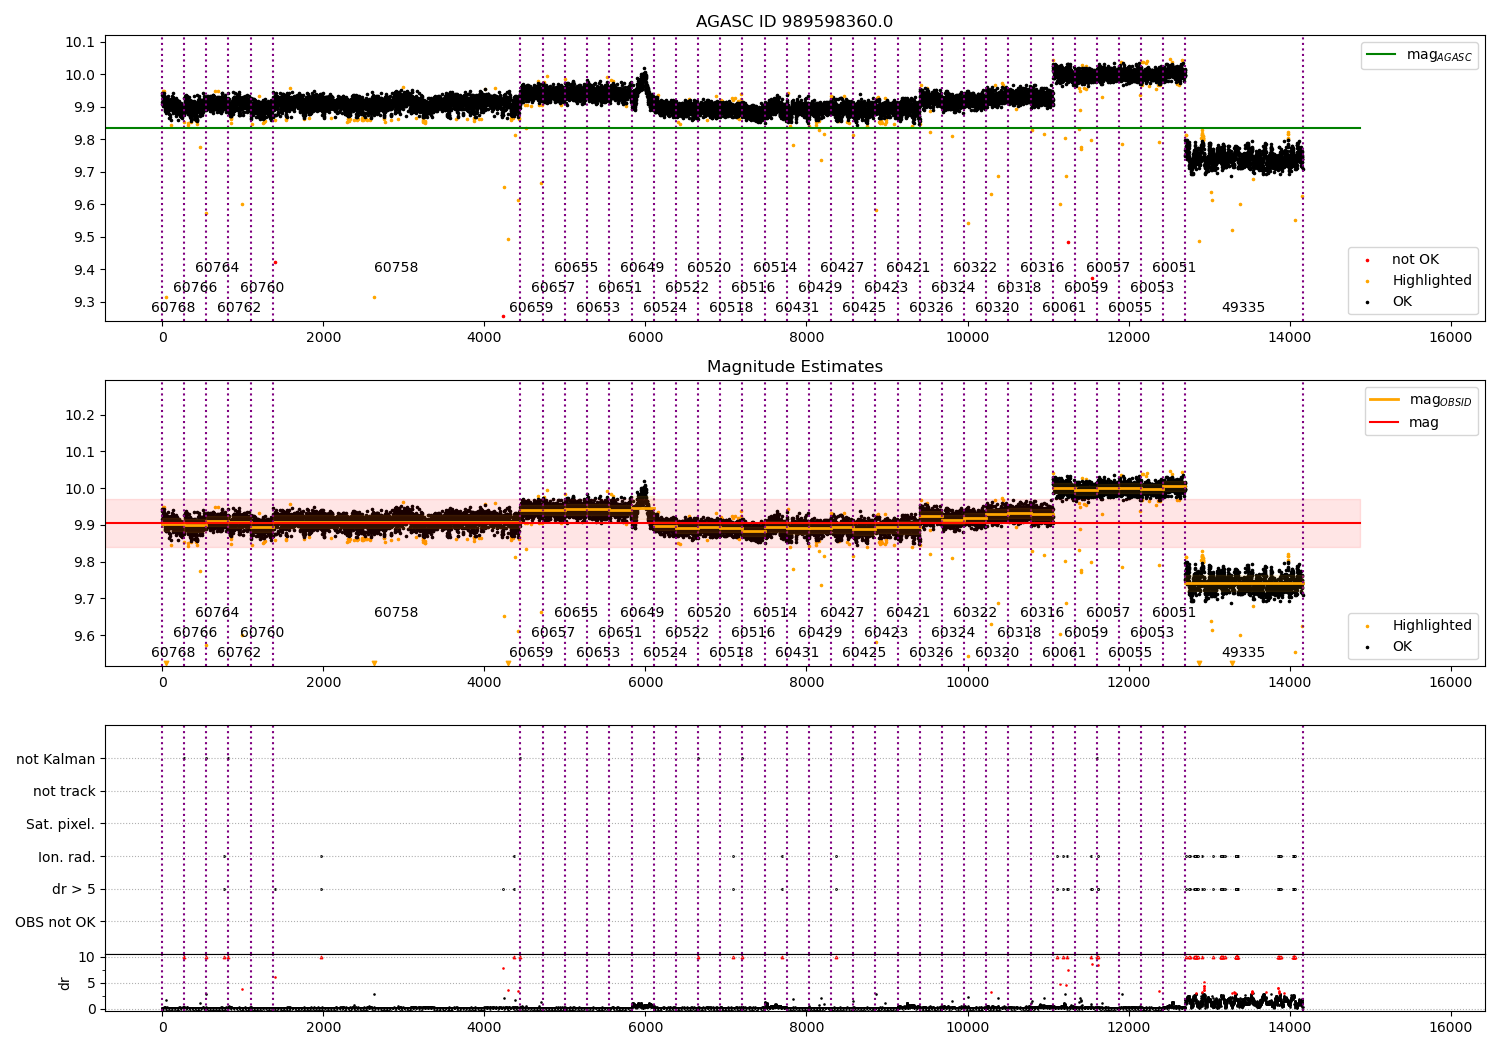
Task: Click y-axis tick 9.5 in the top panel
Action: coord(85,238)
